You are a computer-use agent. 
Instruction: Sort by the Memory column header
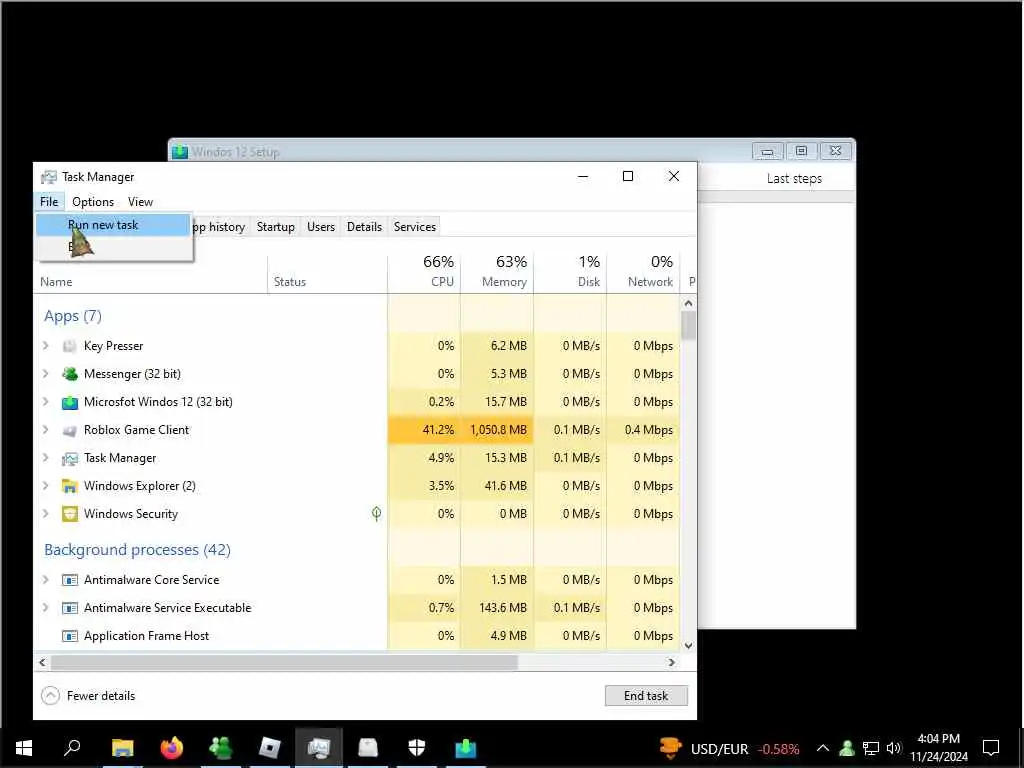(x=497, y=272)
